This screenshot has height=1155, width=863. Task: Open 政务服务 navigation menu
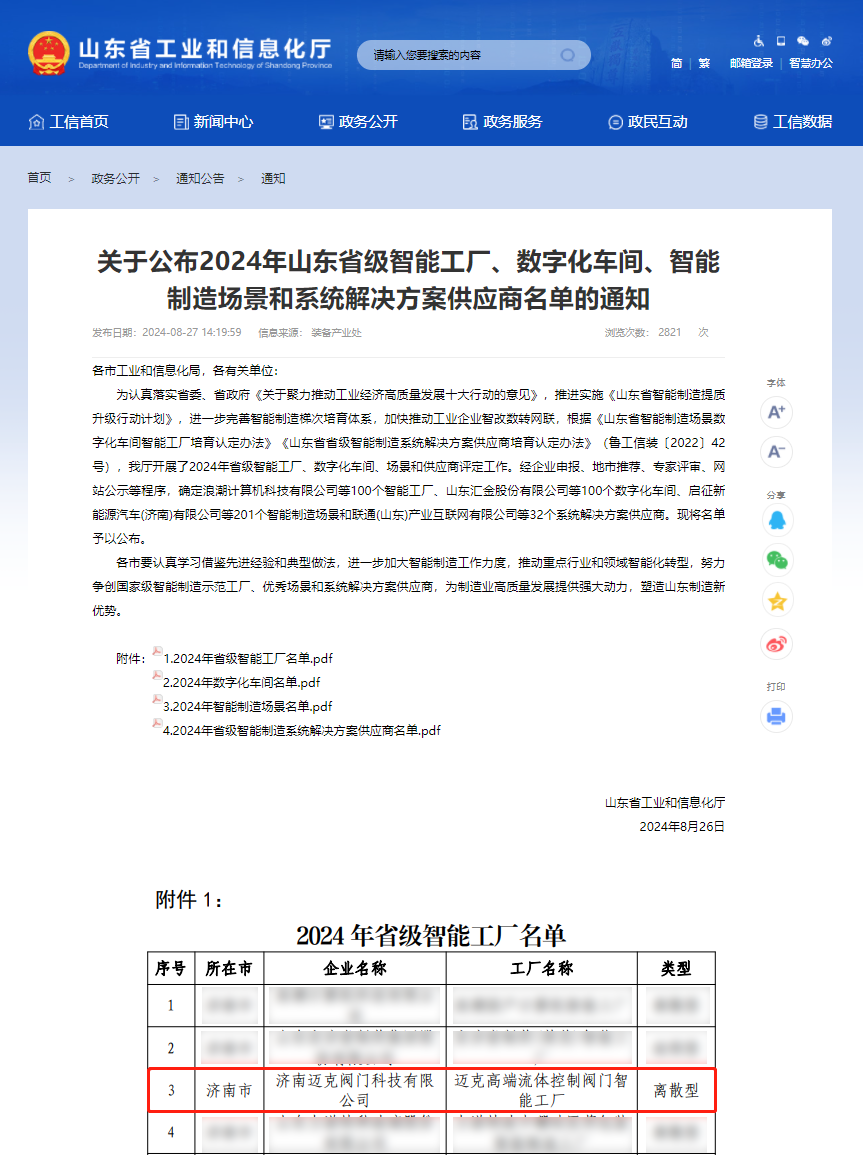(502, 122)
